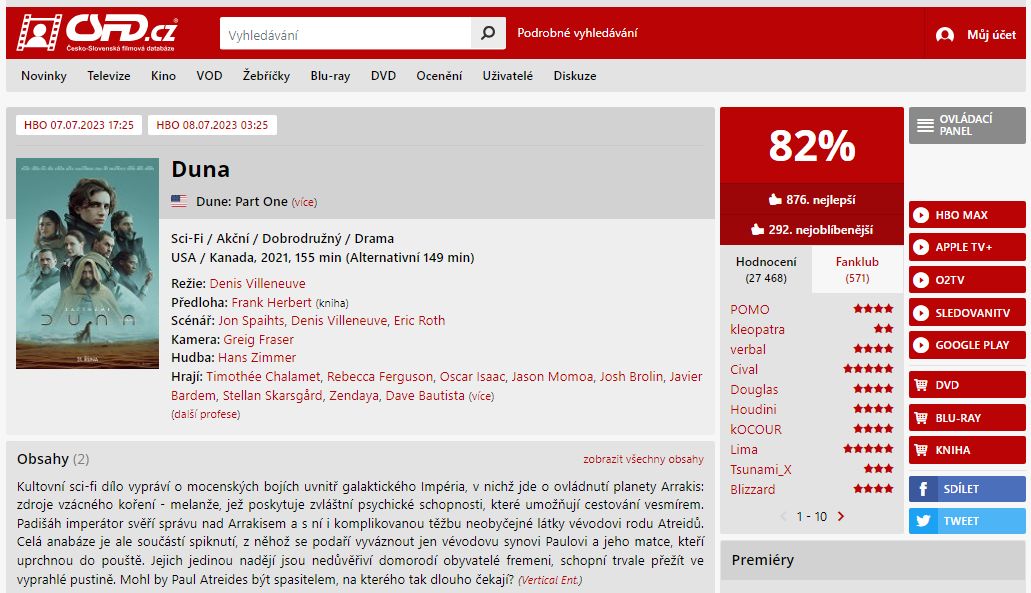Open actor Jason Momoa link
This screenshot has height=593, width=1031.
[x=552, y=377]
